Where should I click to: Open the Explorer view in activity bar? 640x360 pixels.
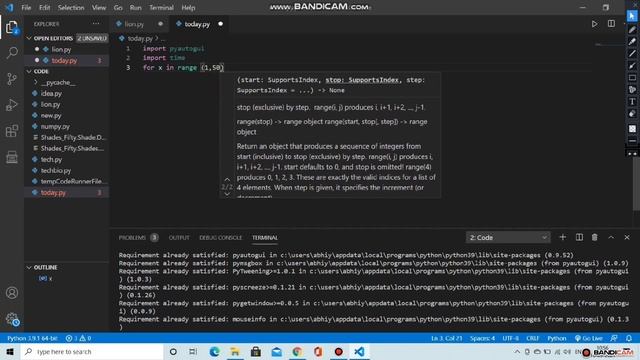click(12, 27)
